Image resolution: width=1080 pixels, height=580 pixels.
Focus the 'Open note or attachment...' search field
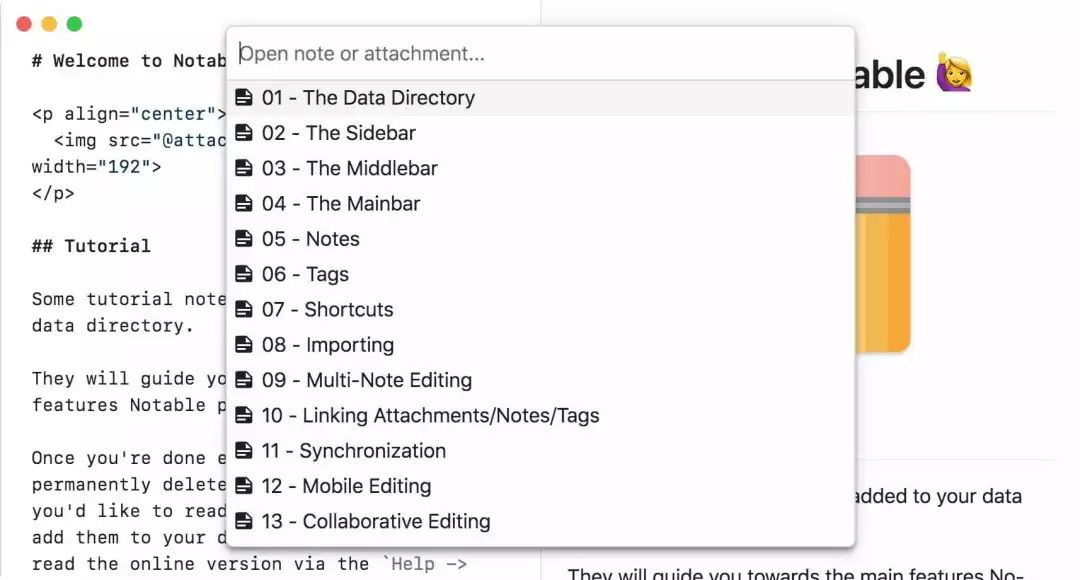click(x=541, y=54)
